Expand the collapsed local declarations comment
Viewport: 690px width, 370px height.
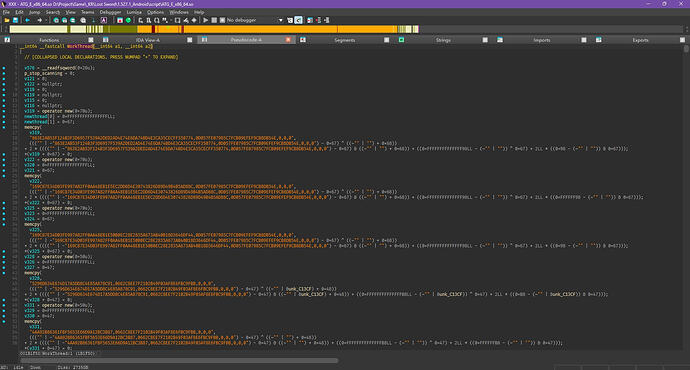[101, 57]
